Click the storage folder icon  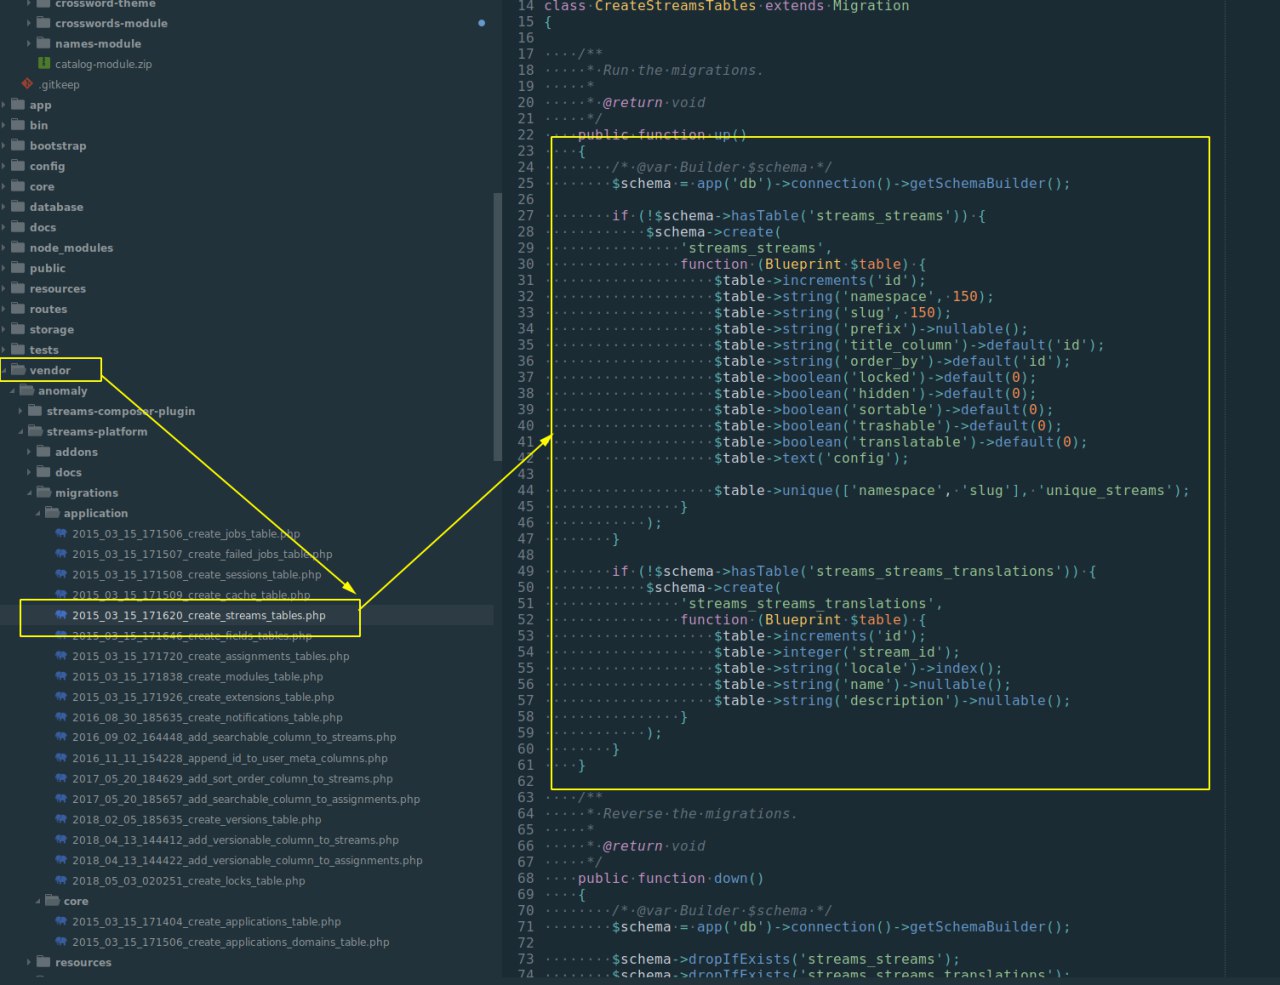point(18,329)
